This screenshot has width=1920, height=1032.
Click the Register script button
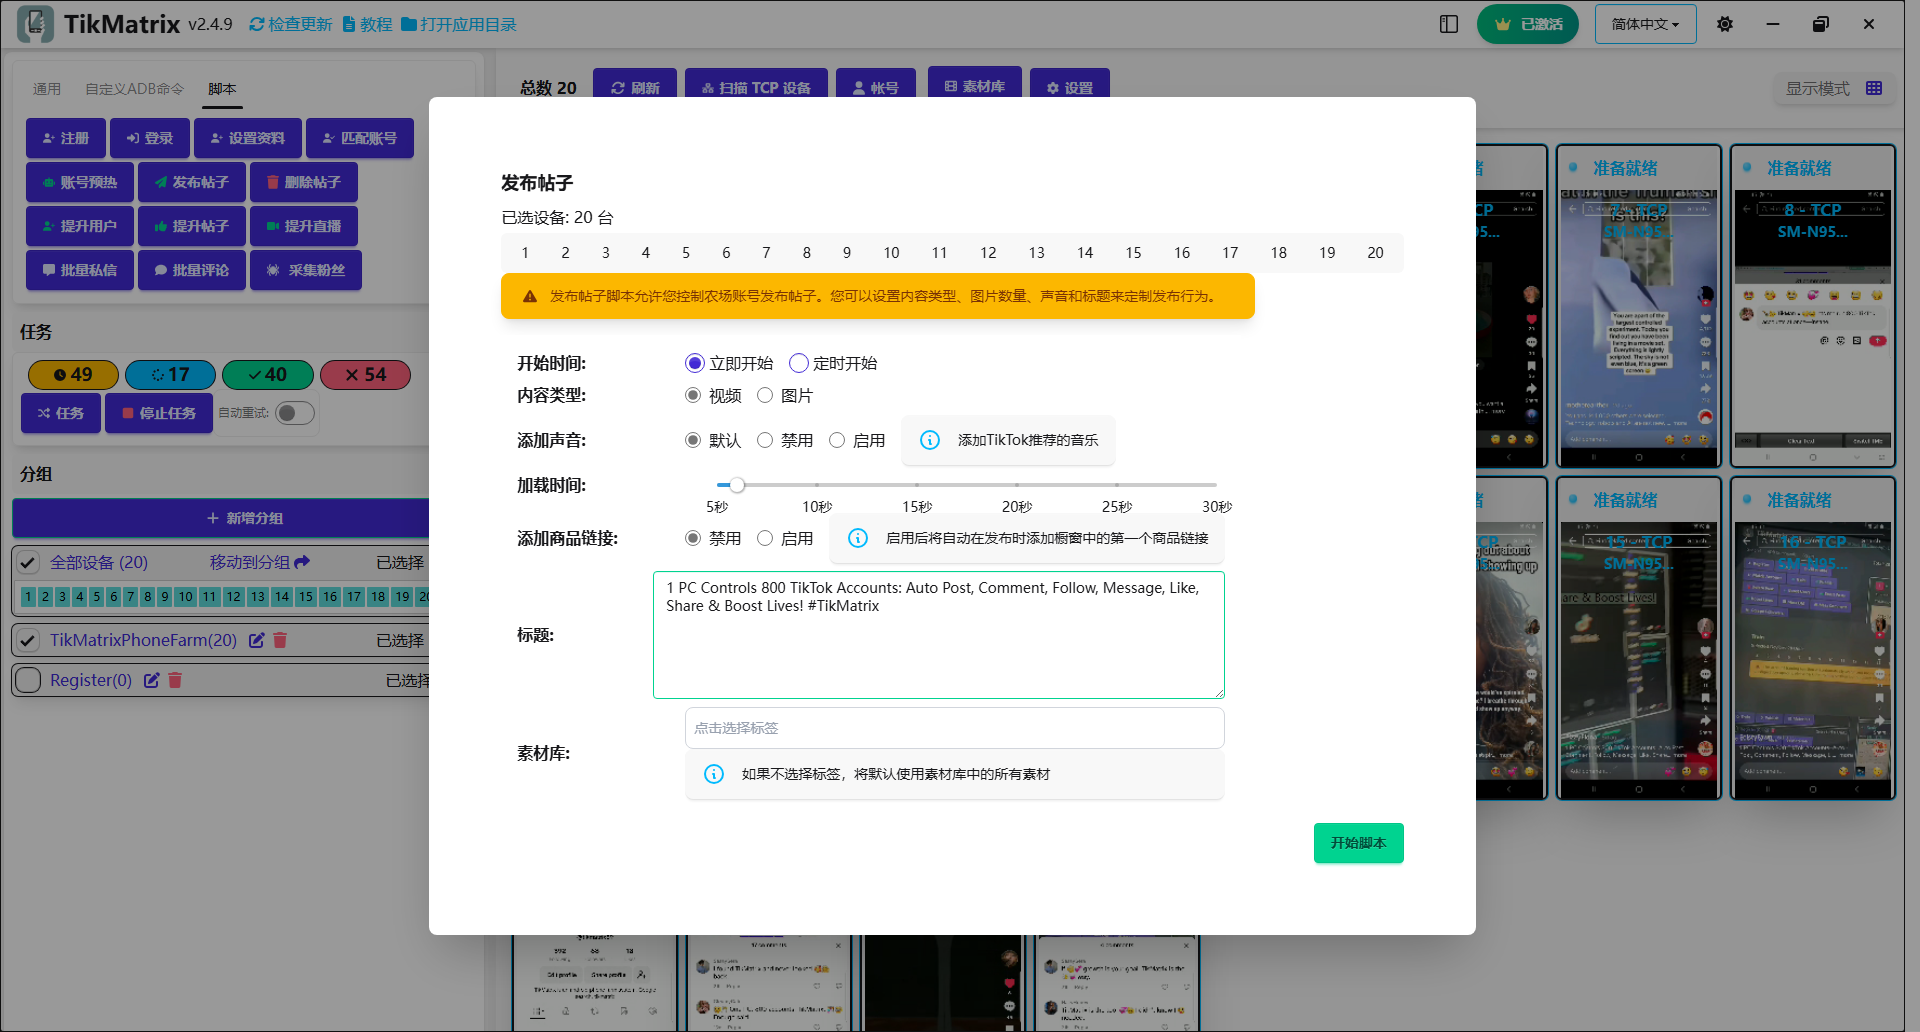66,138
